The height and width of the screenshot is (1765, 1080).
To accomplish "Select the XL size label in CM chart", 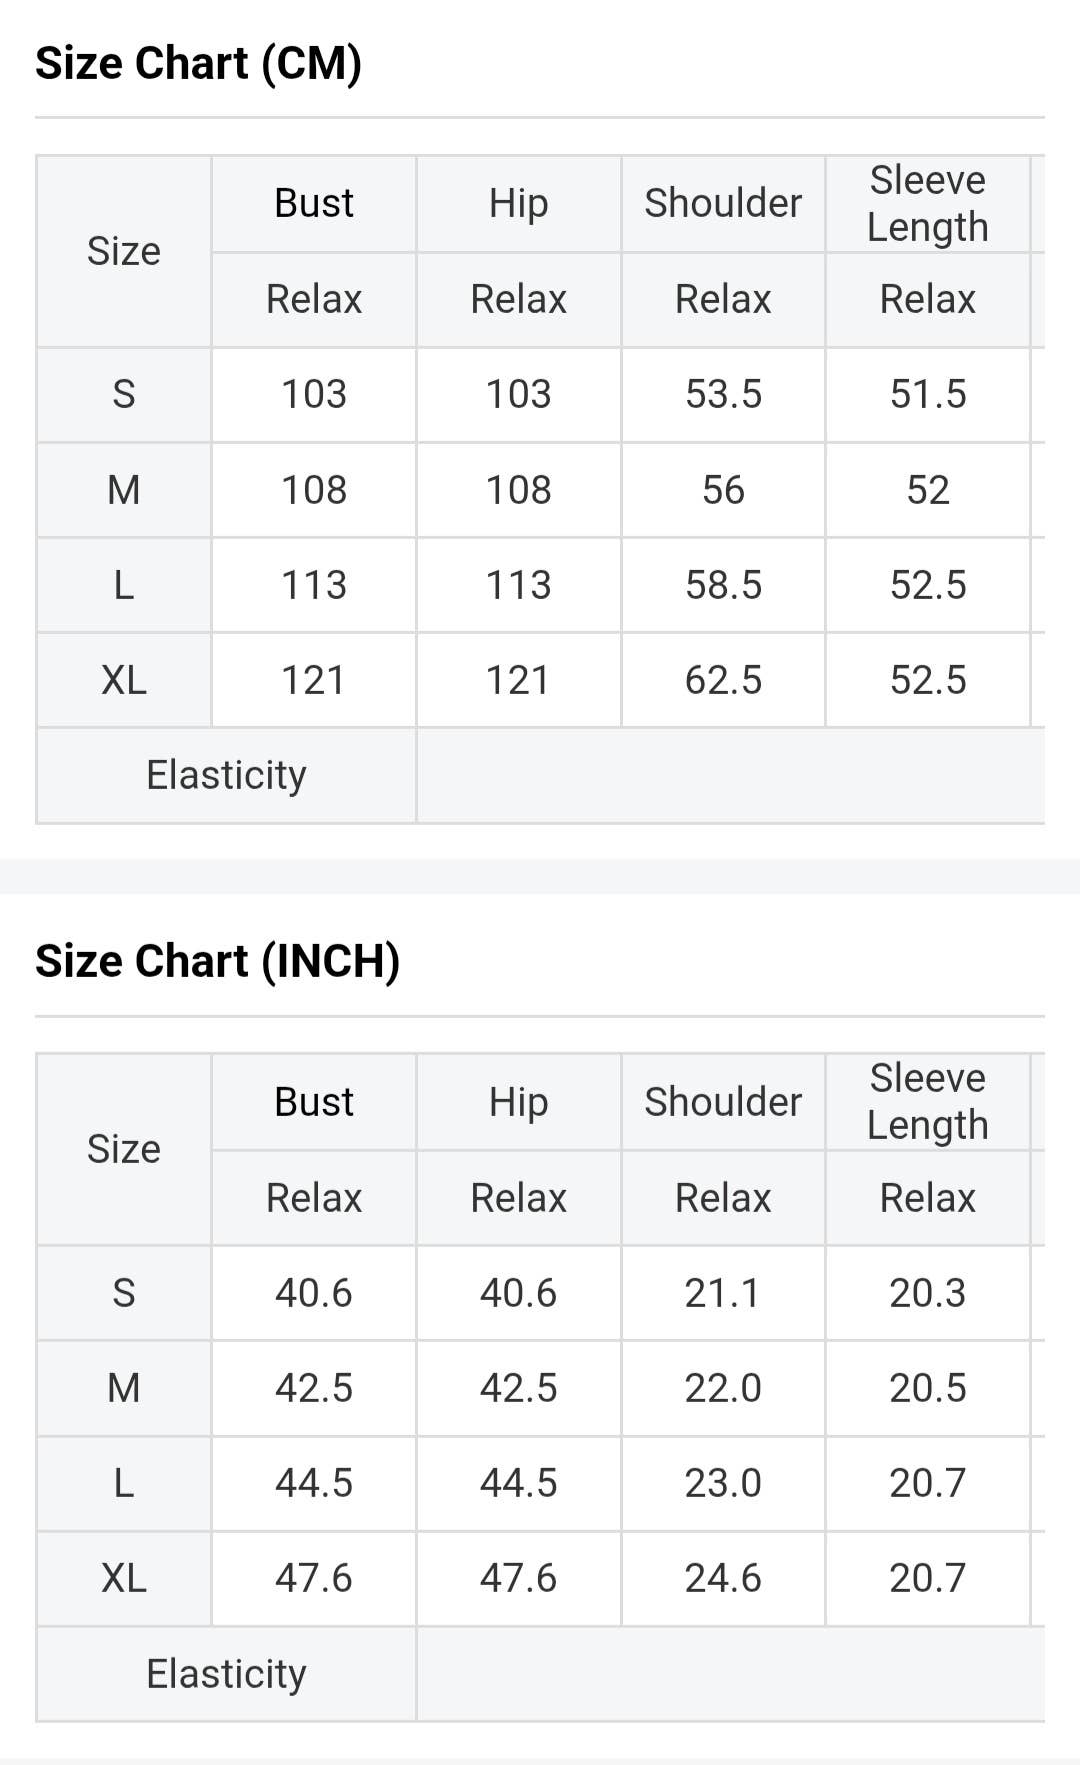I will [x=124, y=680].
